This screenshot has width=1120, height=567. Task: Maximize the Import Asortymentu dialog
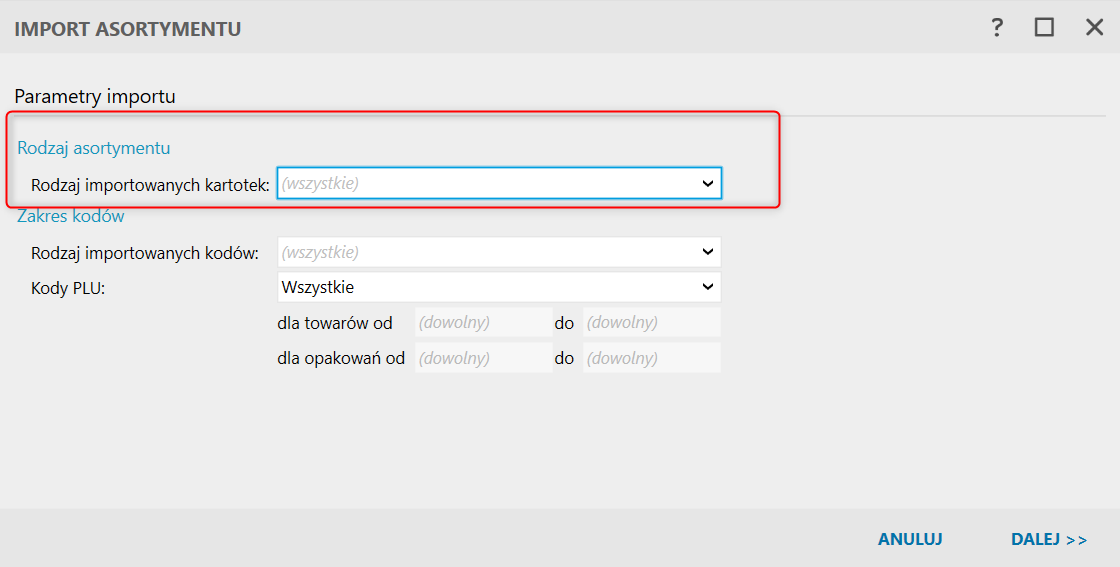pyautogui.click(x=1044, y=28)
